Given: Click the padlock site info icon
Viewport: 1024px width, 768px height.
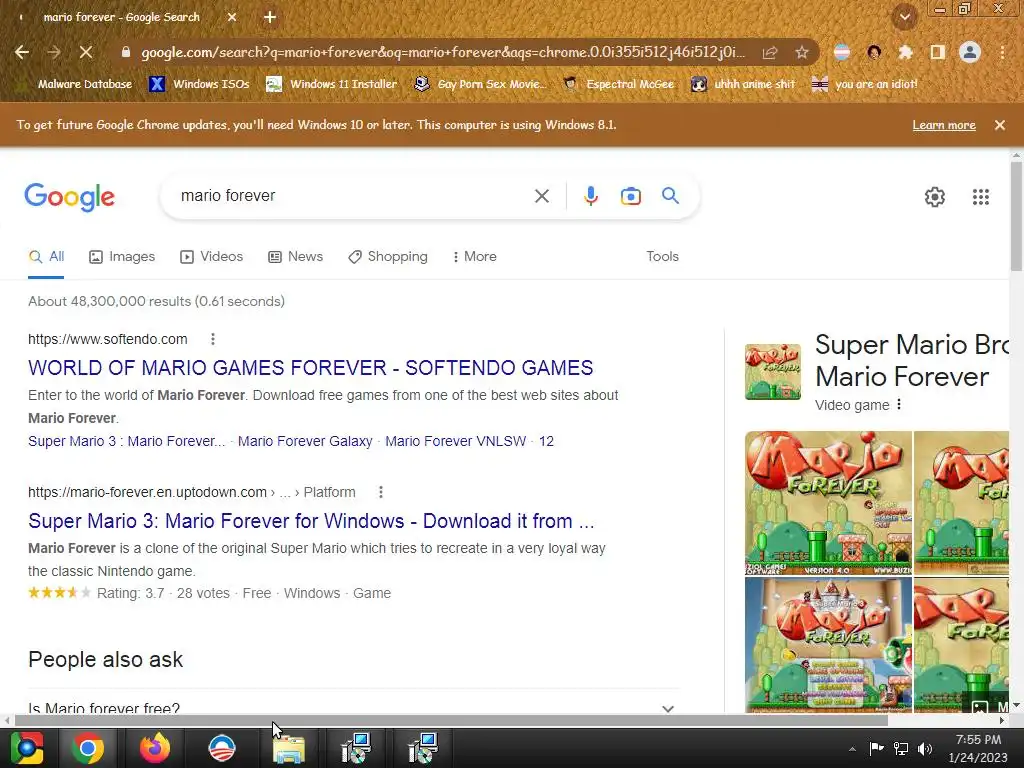Looking at the screenshot, I should click(x=126, y=52).
